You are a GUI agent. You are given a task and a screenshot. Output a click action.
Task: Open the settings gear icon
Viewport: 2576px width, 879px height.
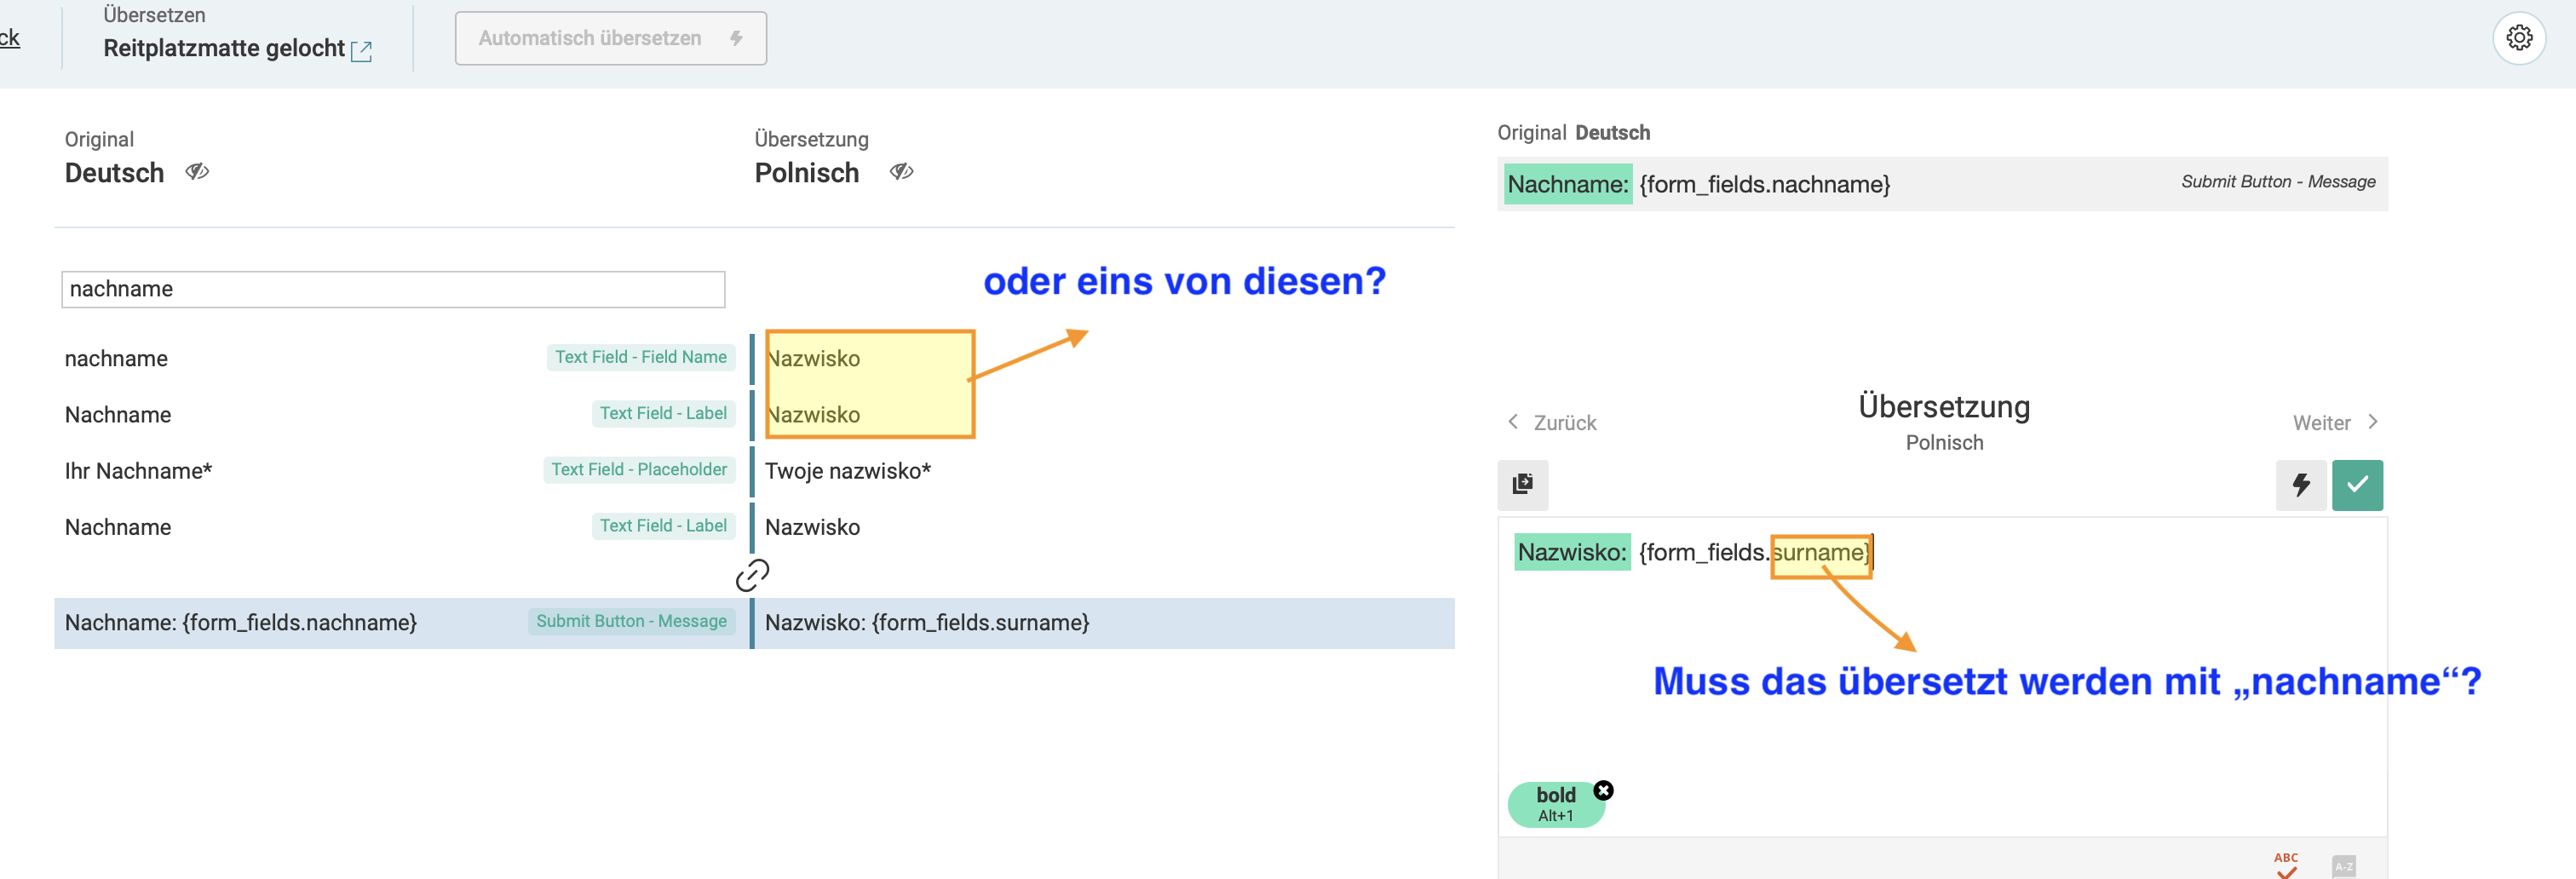coord(2518,39)
